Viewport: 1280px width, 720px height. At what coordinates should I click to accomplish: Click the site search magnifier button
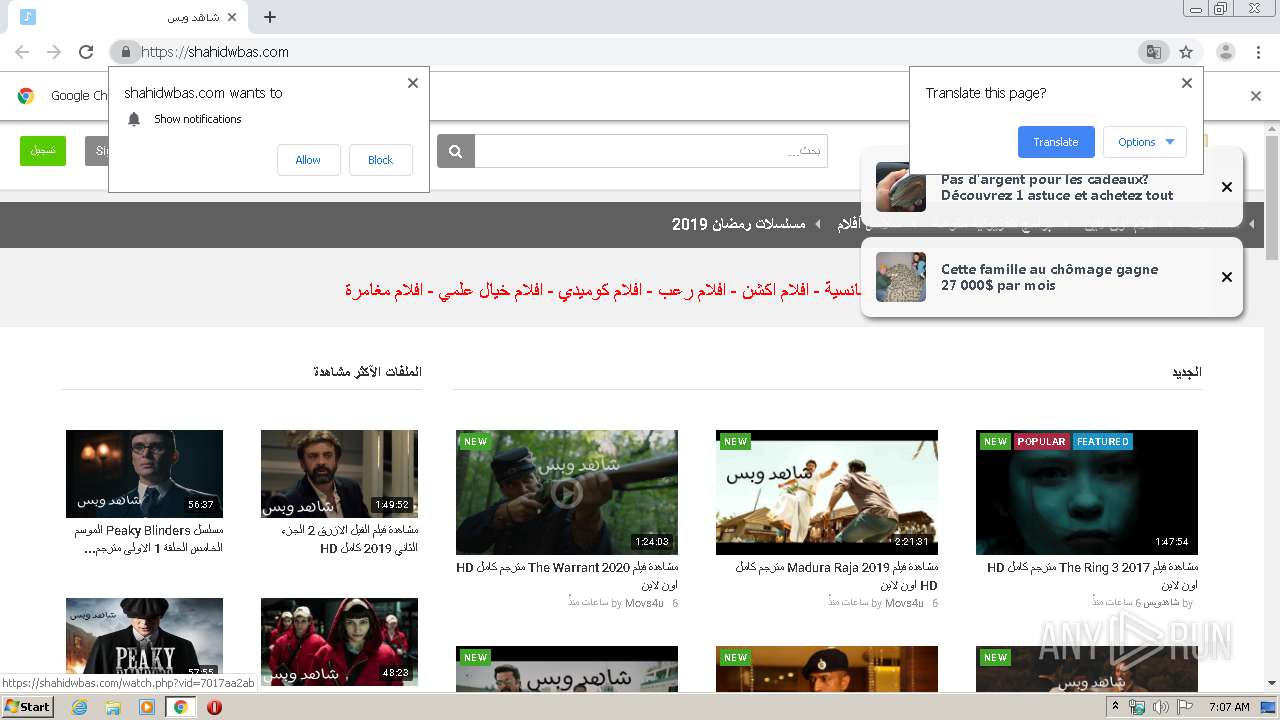pos(456,151)
